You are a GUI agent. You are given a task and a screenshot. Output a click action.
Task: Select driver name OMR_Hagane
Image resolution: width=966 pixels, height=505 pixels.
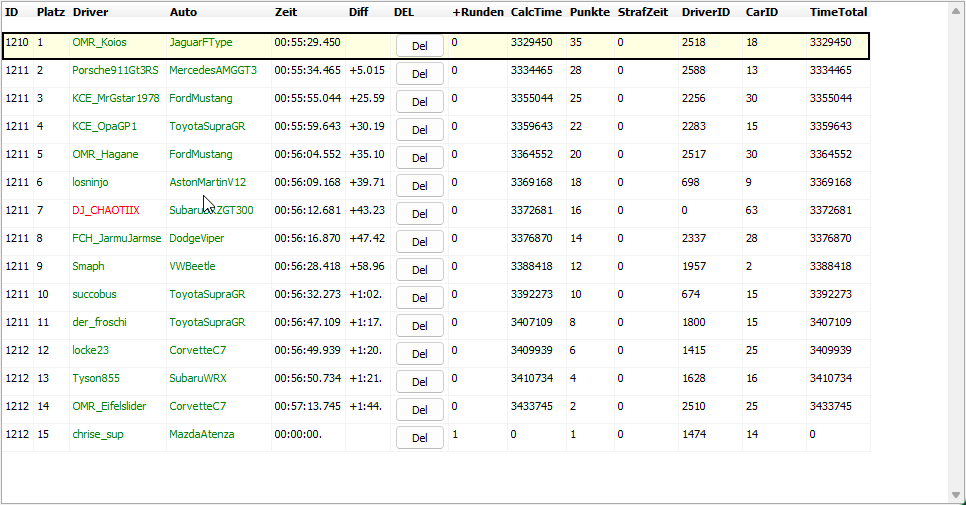pyautogui.click(x=105, y=155)
